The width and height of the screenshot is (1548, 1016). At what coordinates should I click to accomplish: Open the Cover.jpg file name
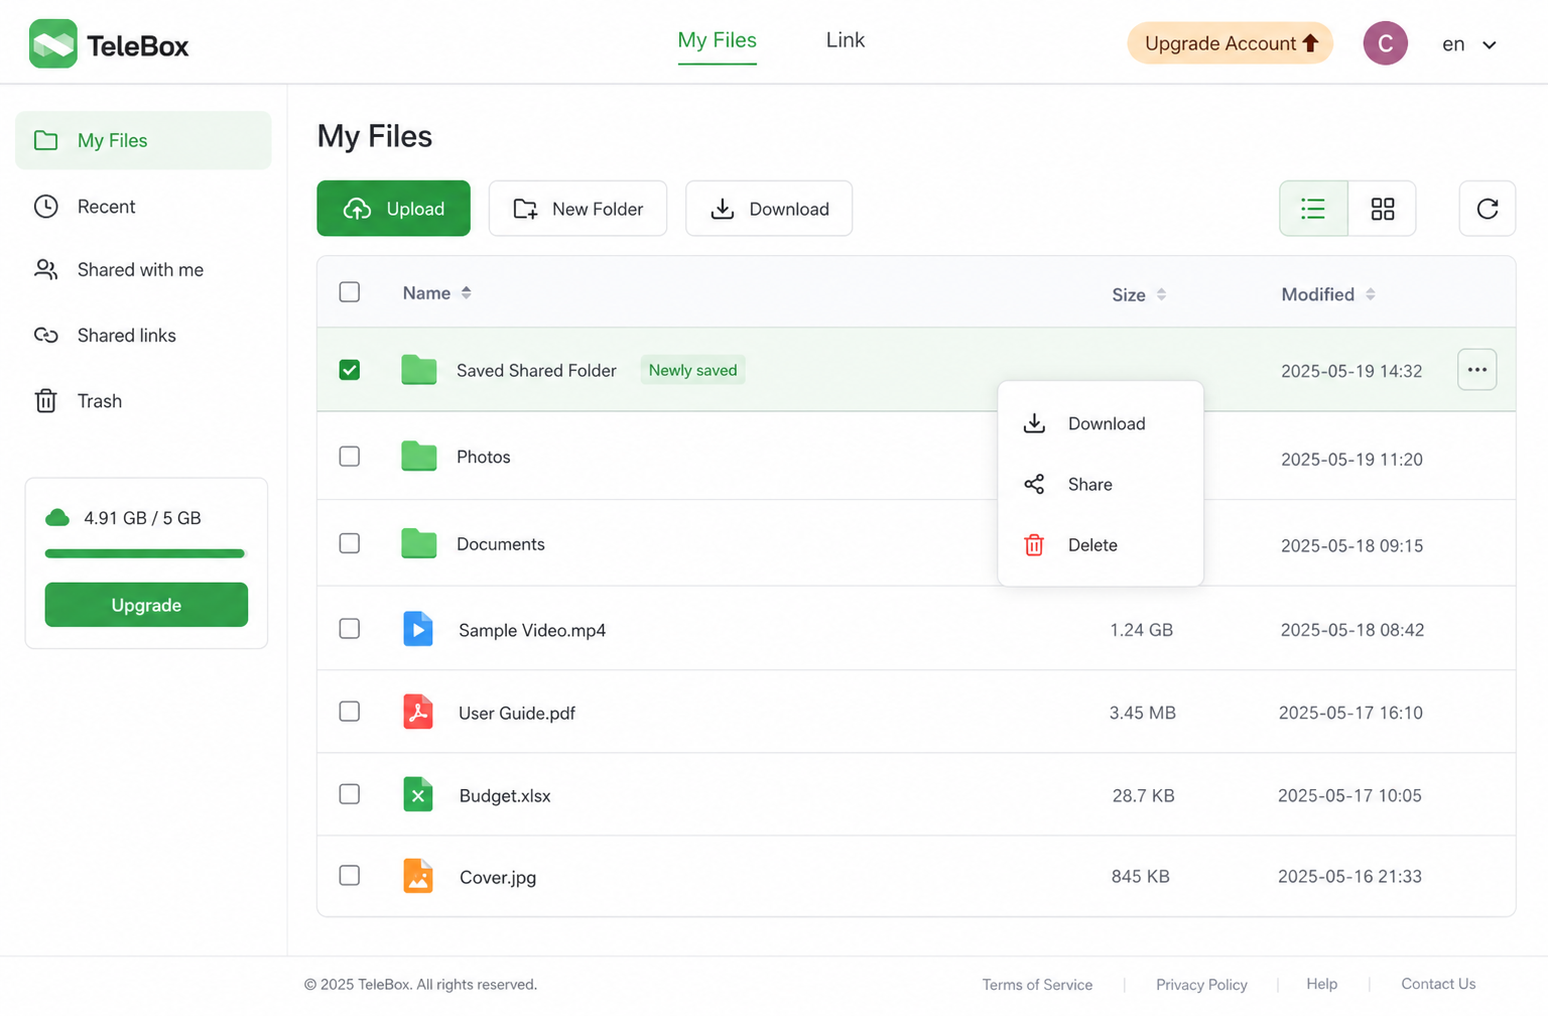(x=498, y=877)
